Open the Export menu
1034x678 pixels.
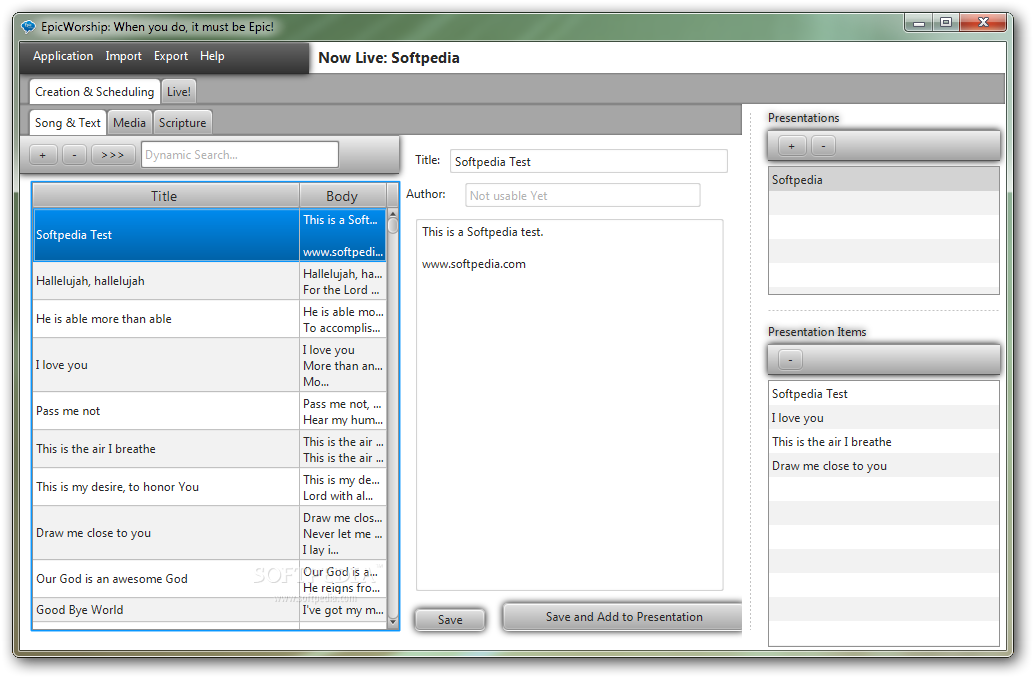pos(171,56)
